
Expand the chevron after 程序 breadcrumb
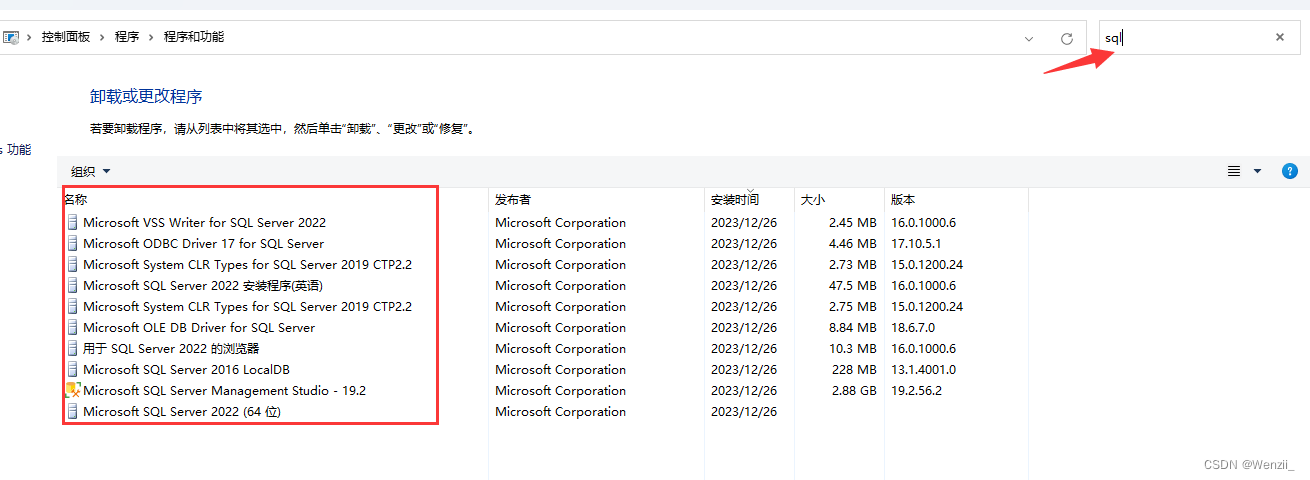point(152,37)
